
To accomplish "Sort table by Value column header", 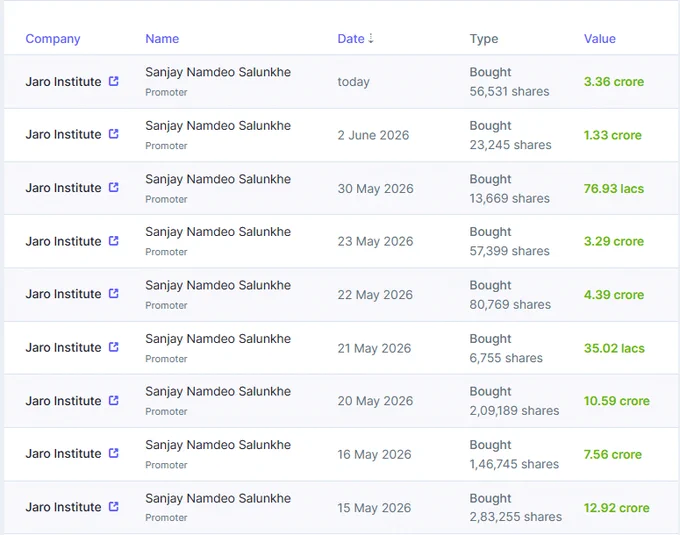I will tap(600, 39).
